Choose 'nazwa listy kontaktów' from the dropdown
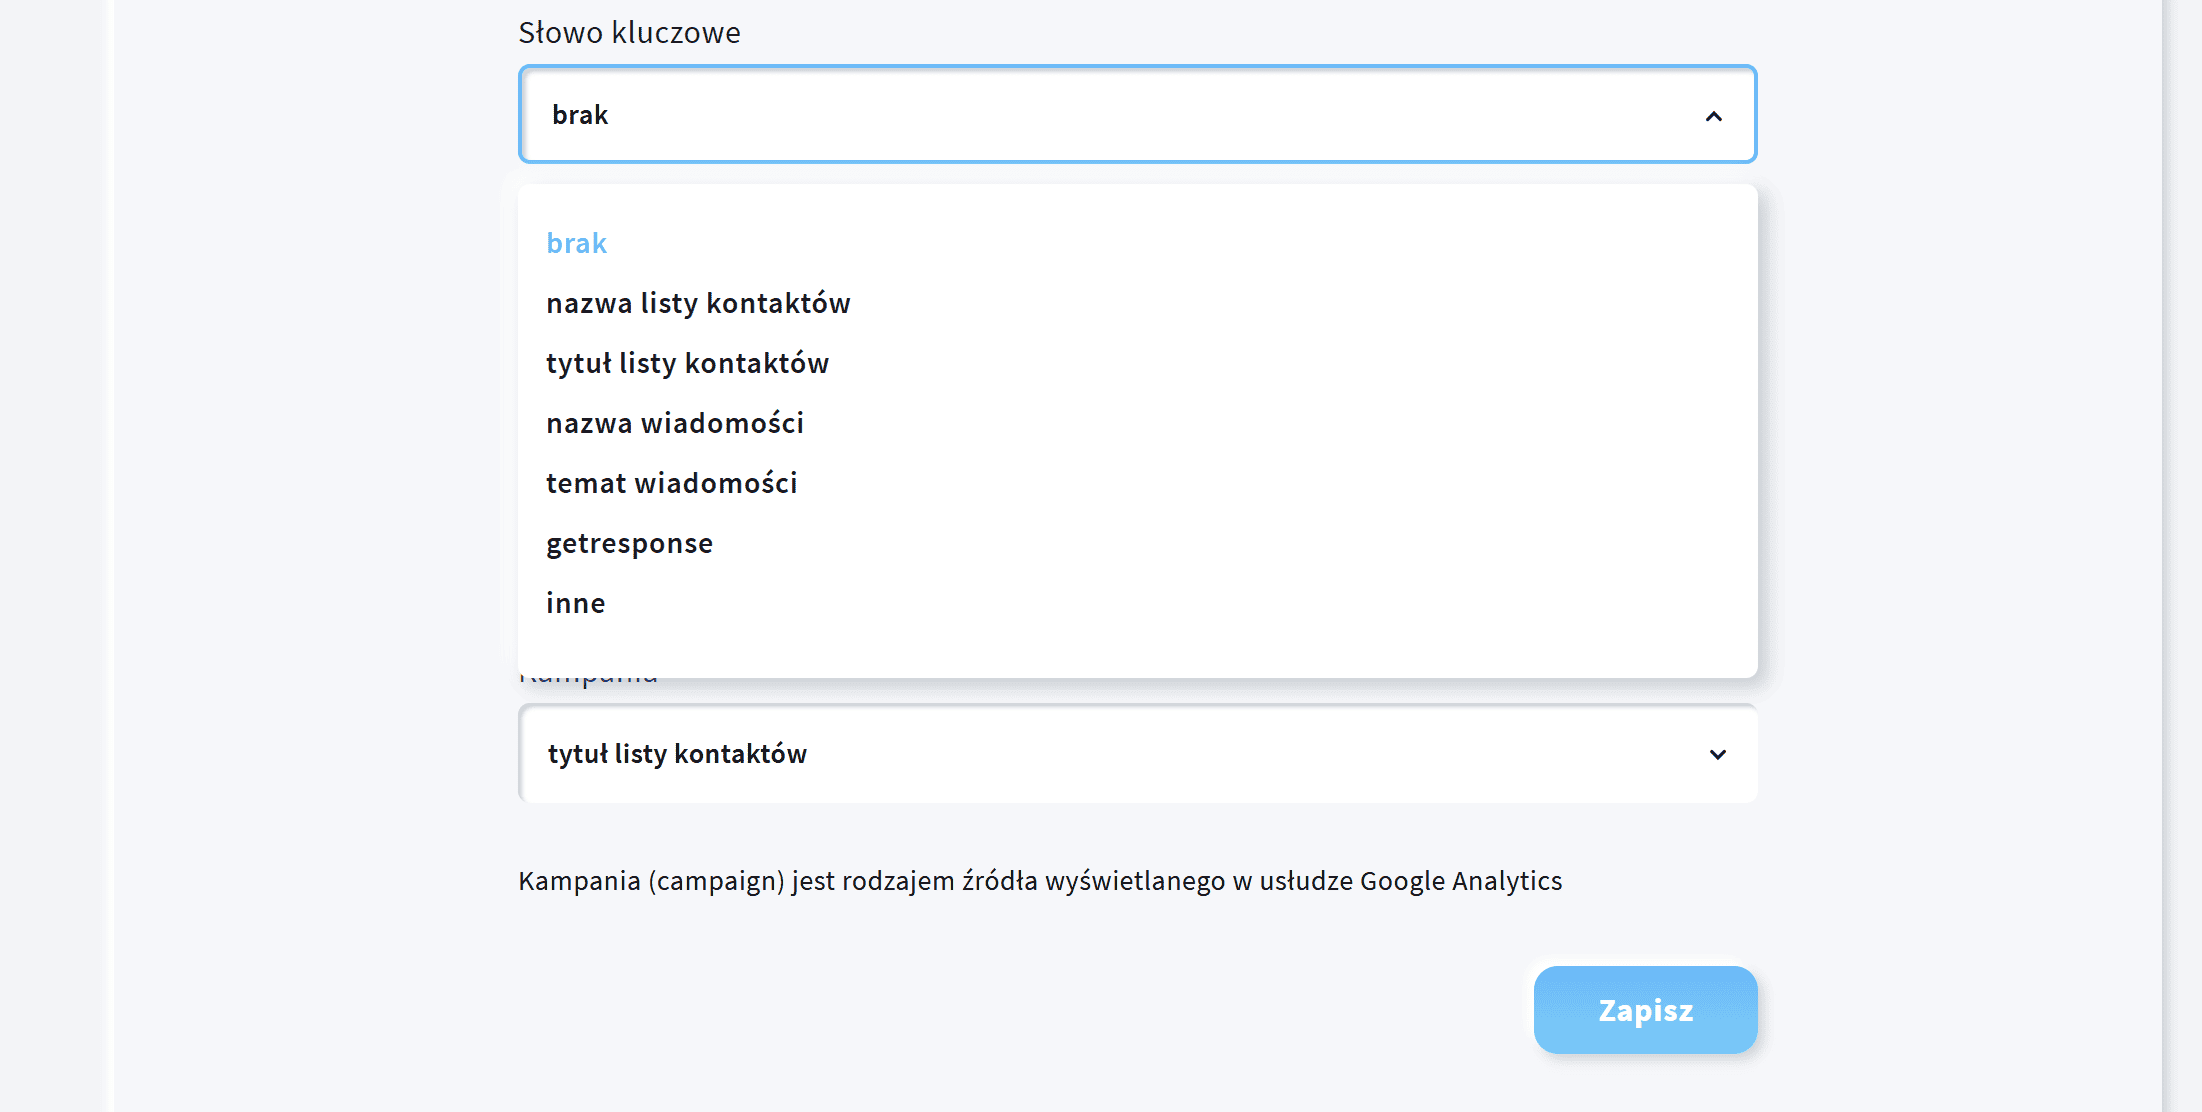Image resolution: width=2202 pixels, height=1112 pixels. (698, 303)
